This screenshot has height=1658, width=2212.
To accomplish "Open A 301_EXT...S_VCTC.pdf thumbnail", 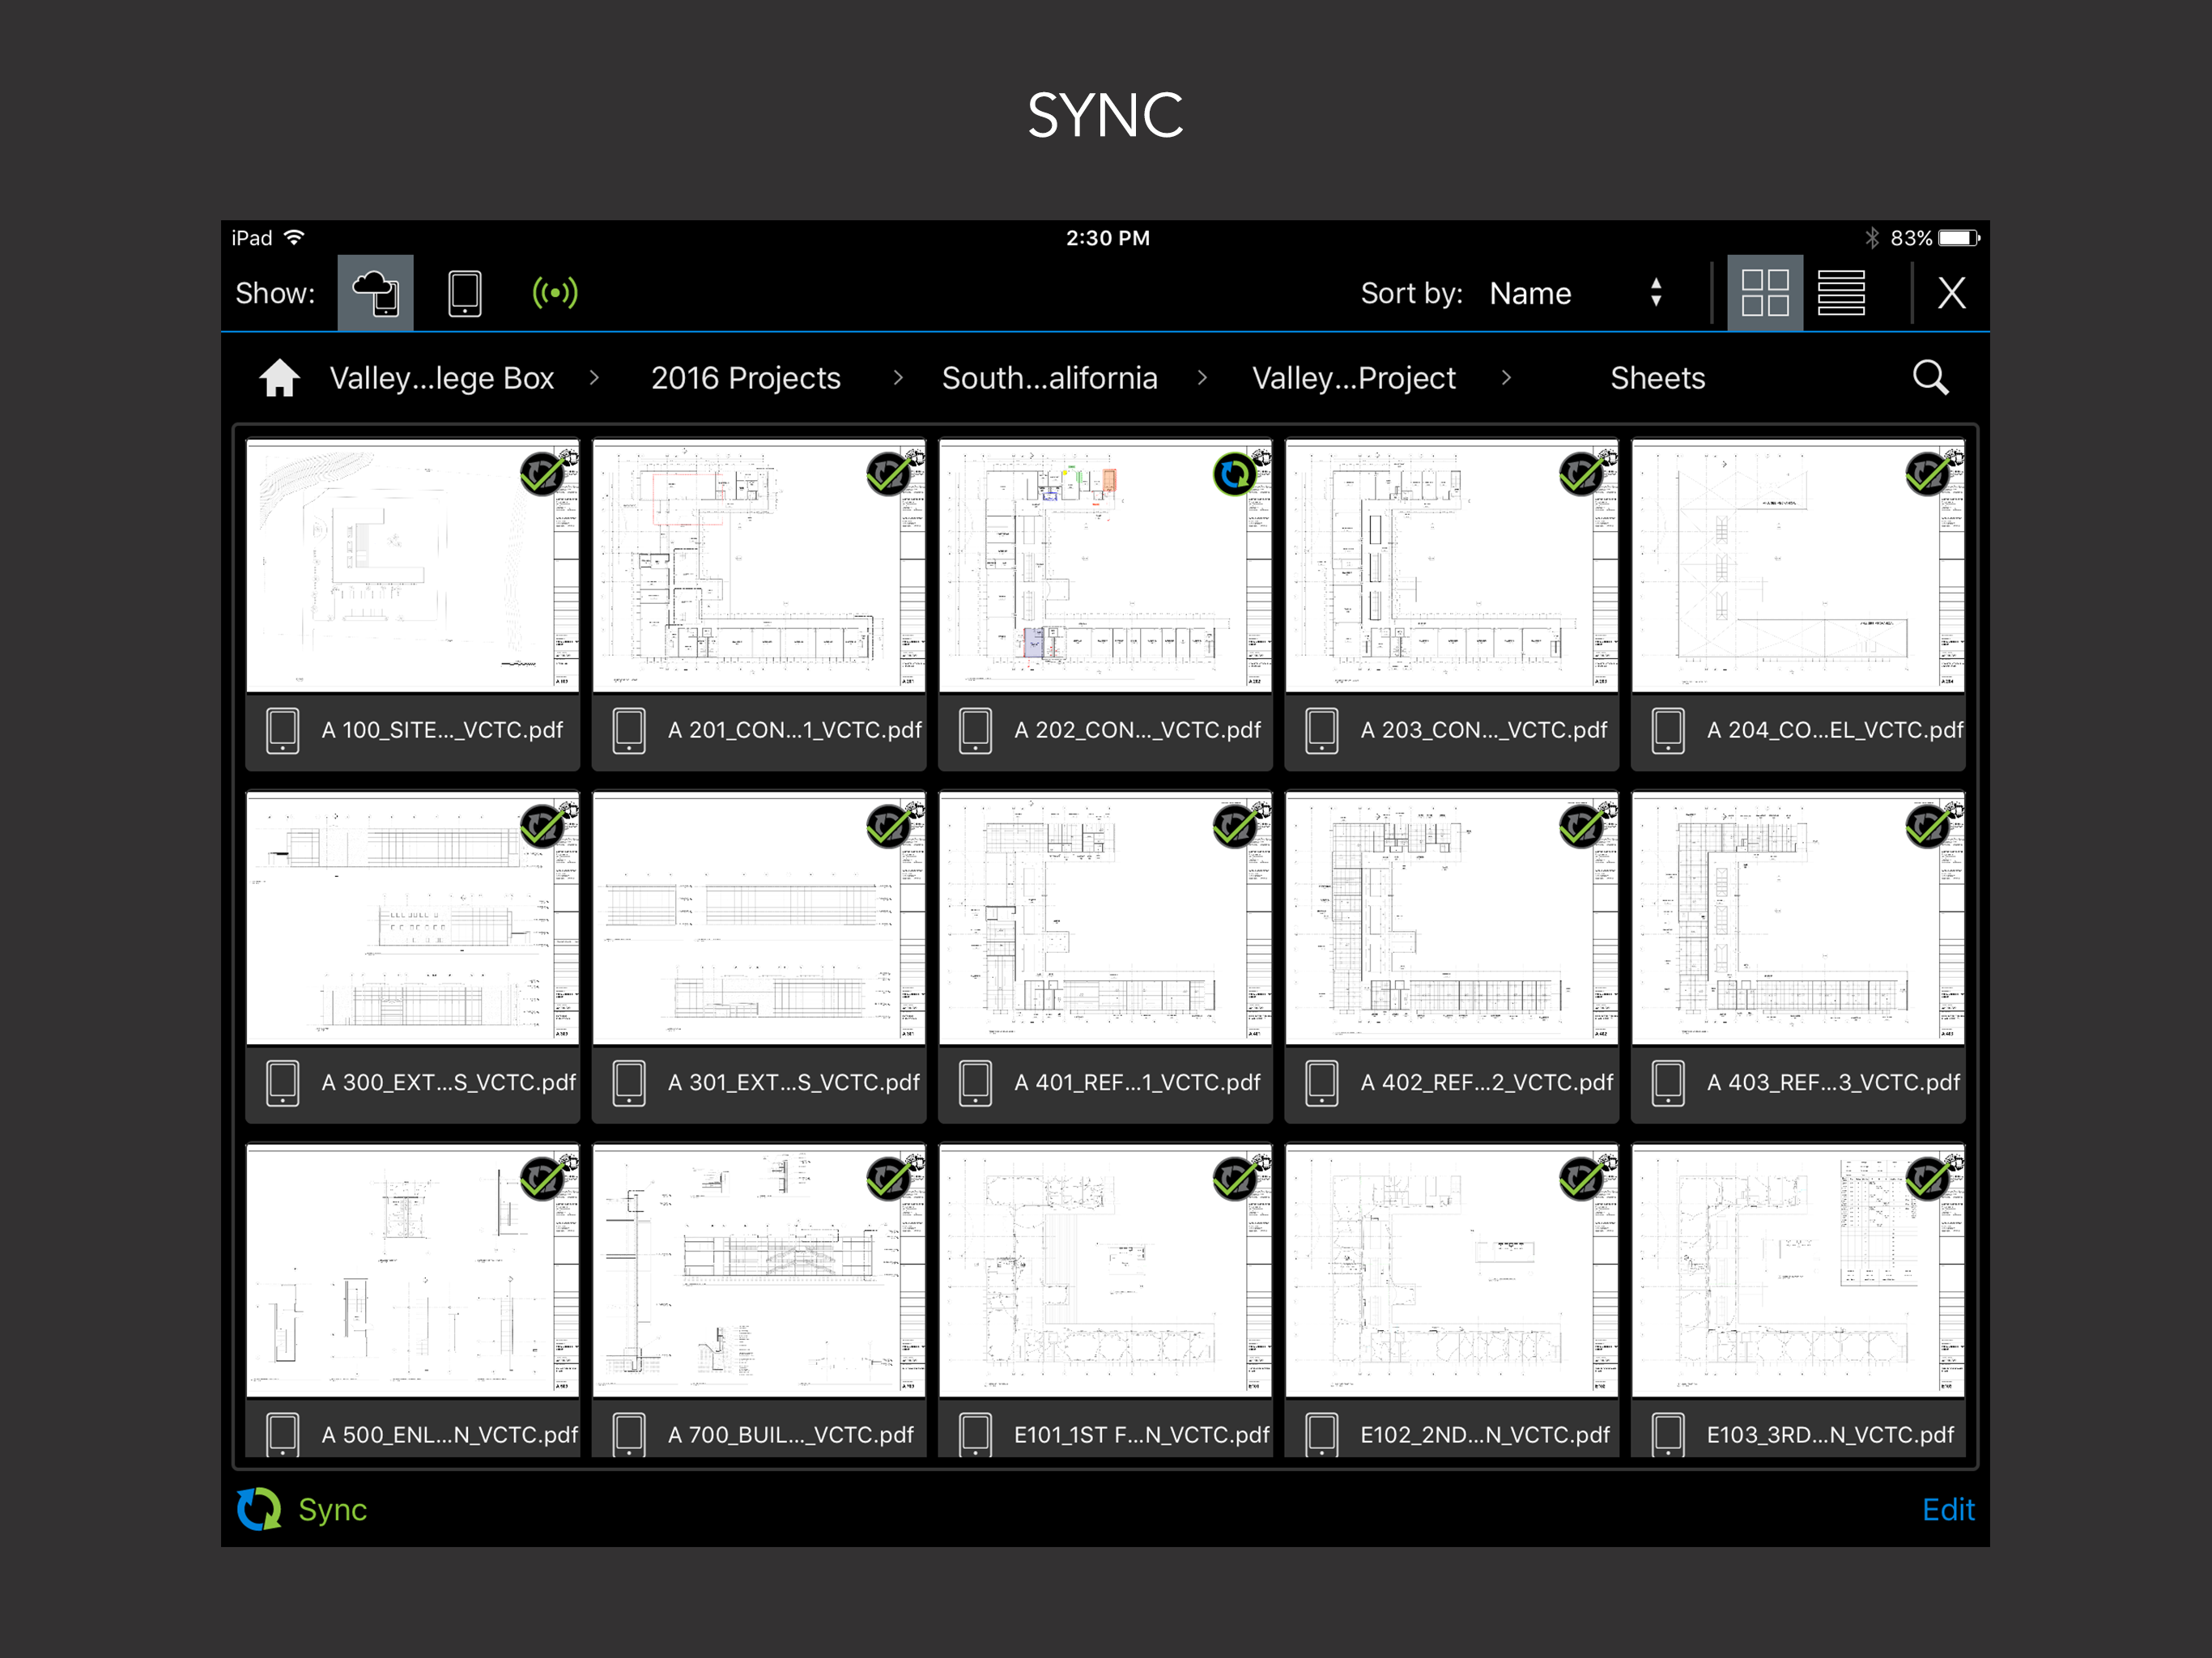I will click(x=758, y=918).
